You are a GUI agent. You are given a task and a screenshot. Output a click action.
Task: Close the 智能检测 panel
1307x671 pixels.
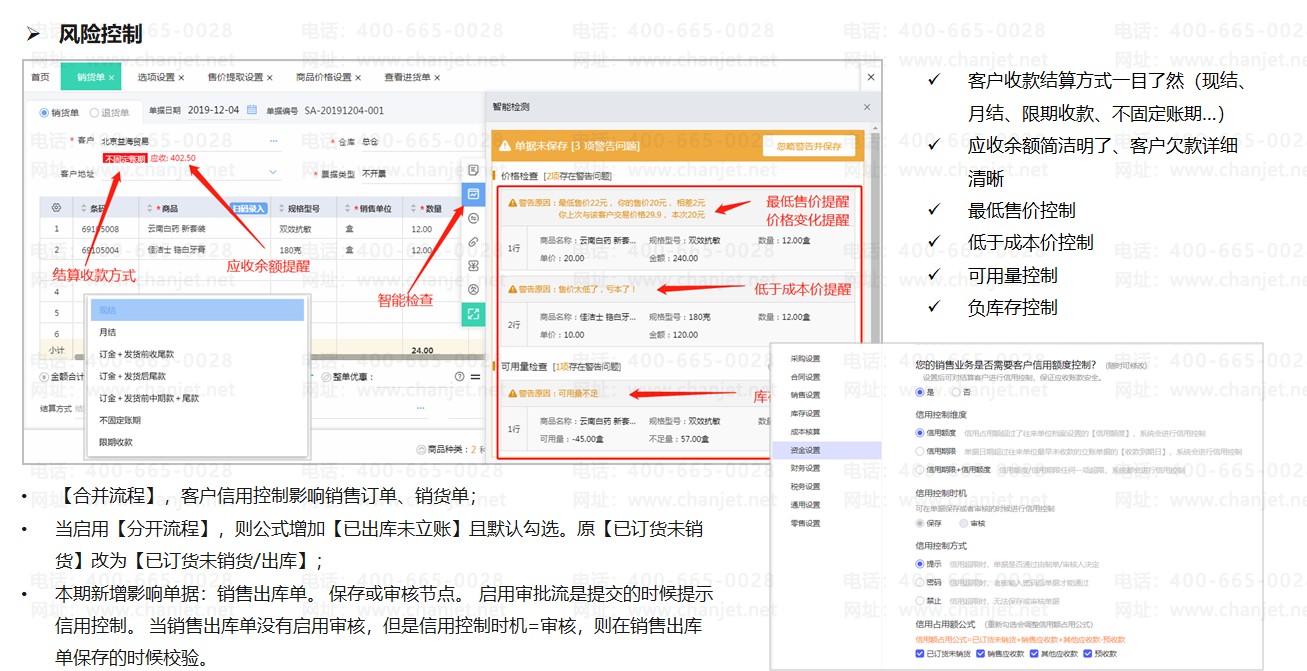(x=867, y=106)
